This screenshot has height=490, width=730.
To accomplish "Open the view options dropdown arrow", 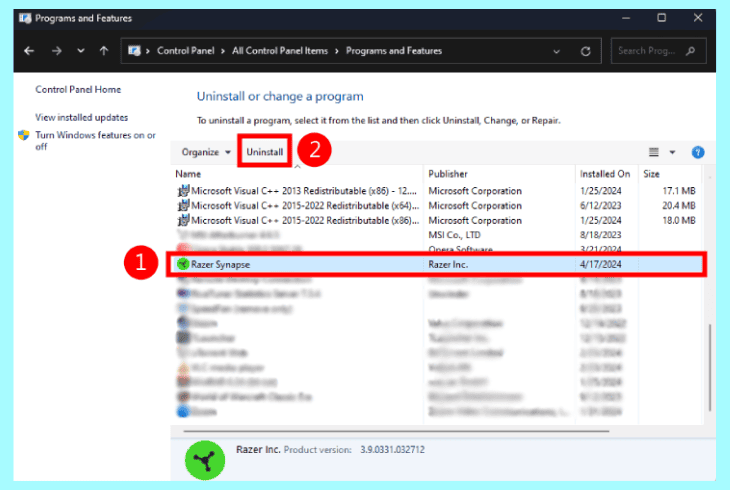I will (x=672, y=152).
